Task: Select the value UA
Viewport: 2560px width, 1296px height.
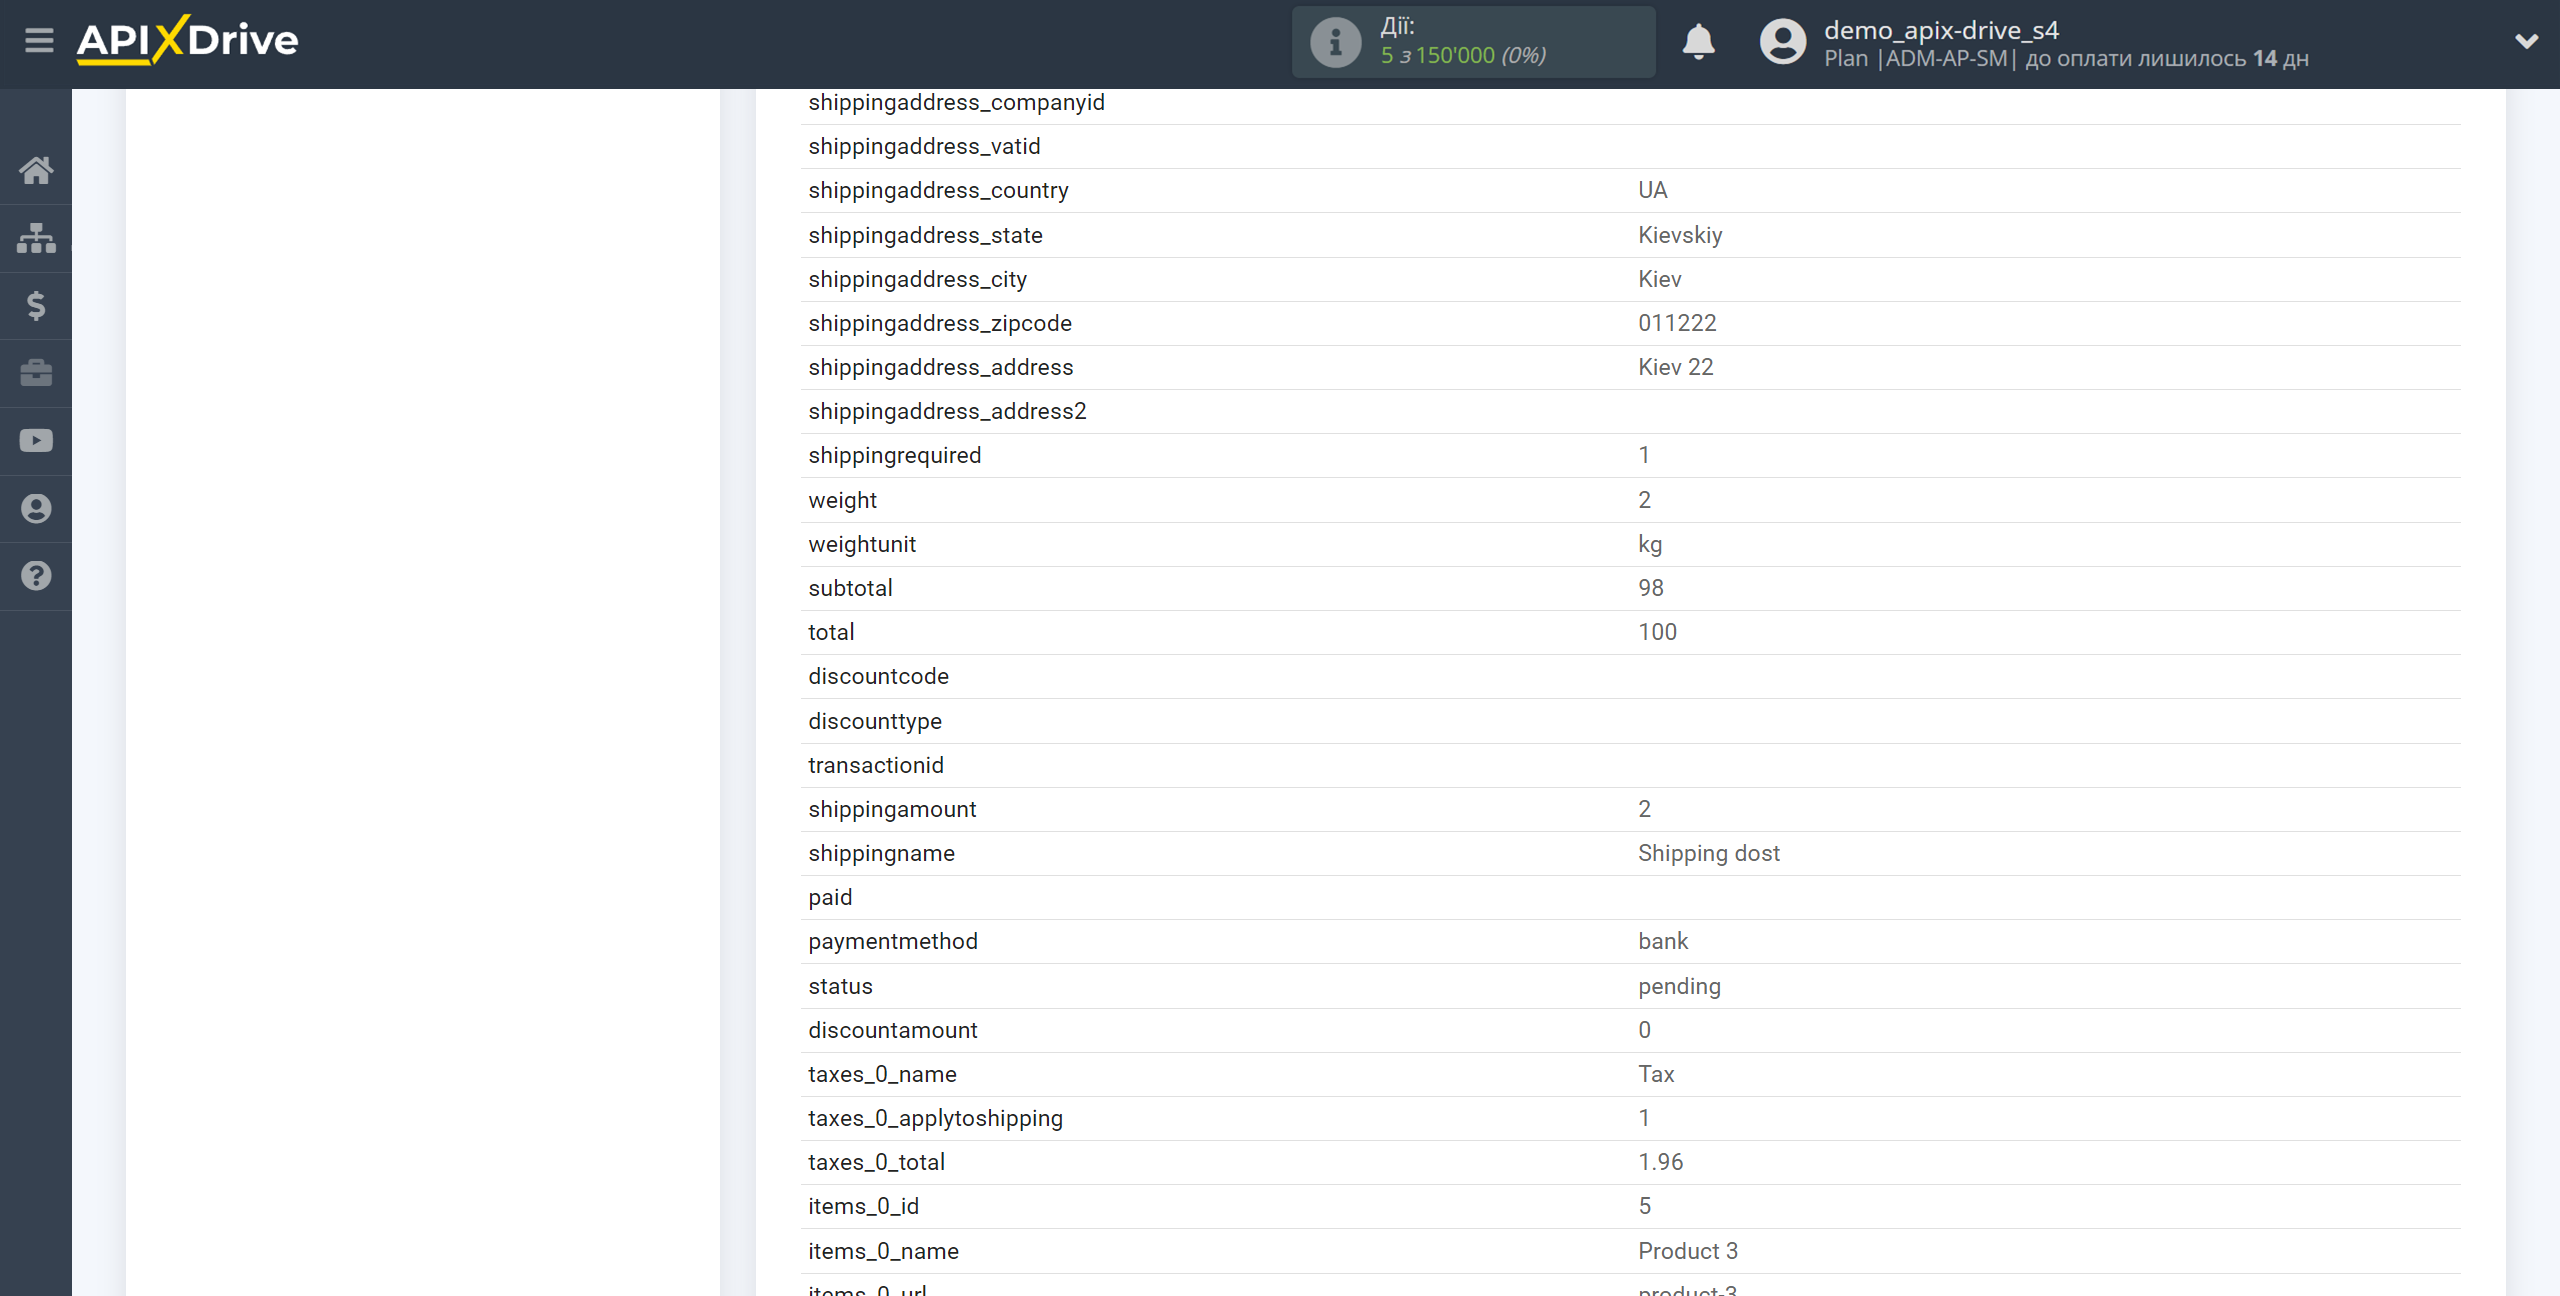Action: coord(1652,190)
